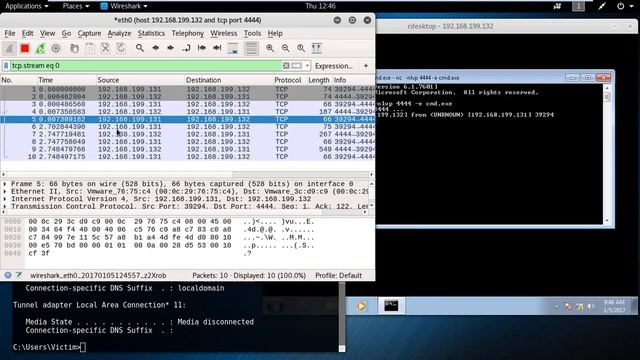Open the Analyze menu

(x=119, y=33)
